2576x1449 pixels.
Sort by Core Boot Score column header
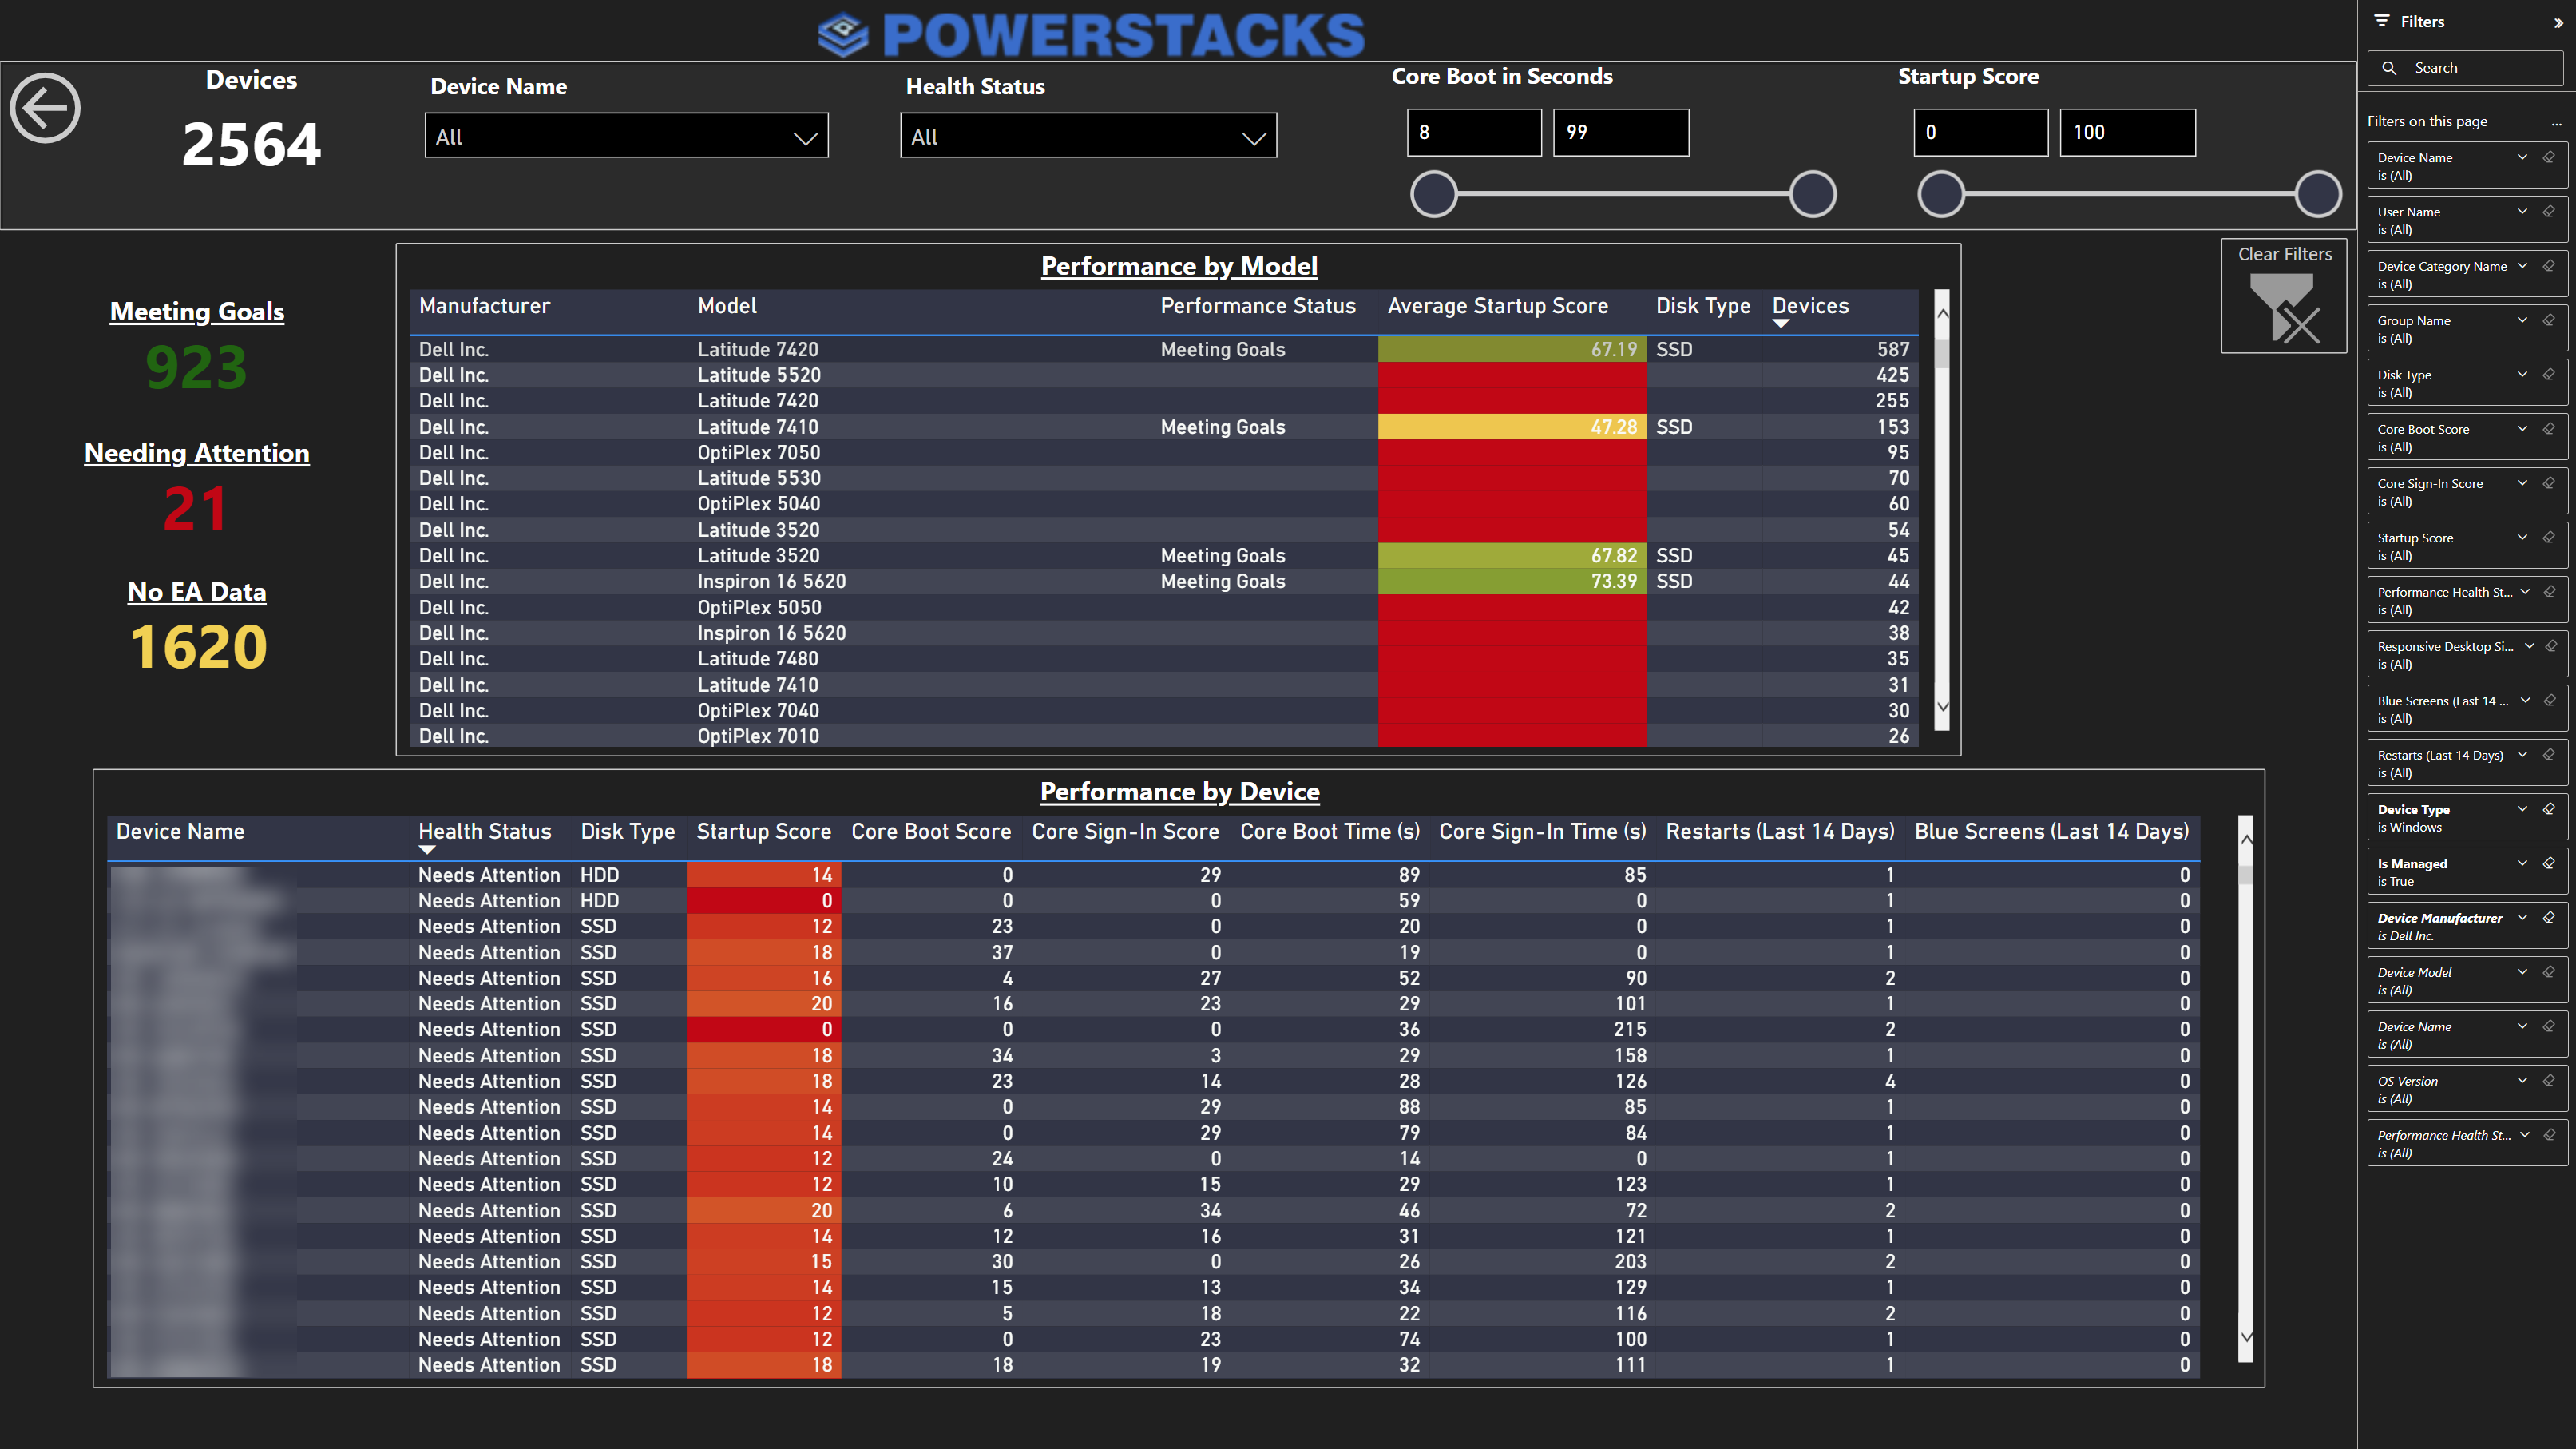(930, 831)
